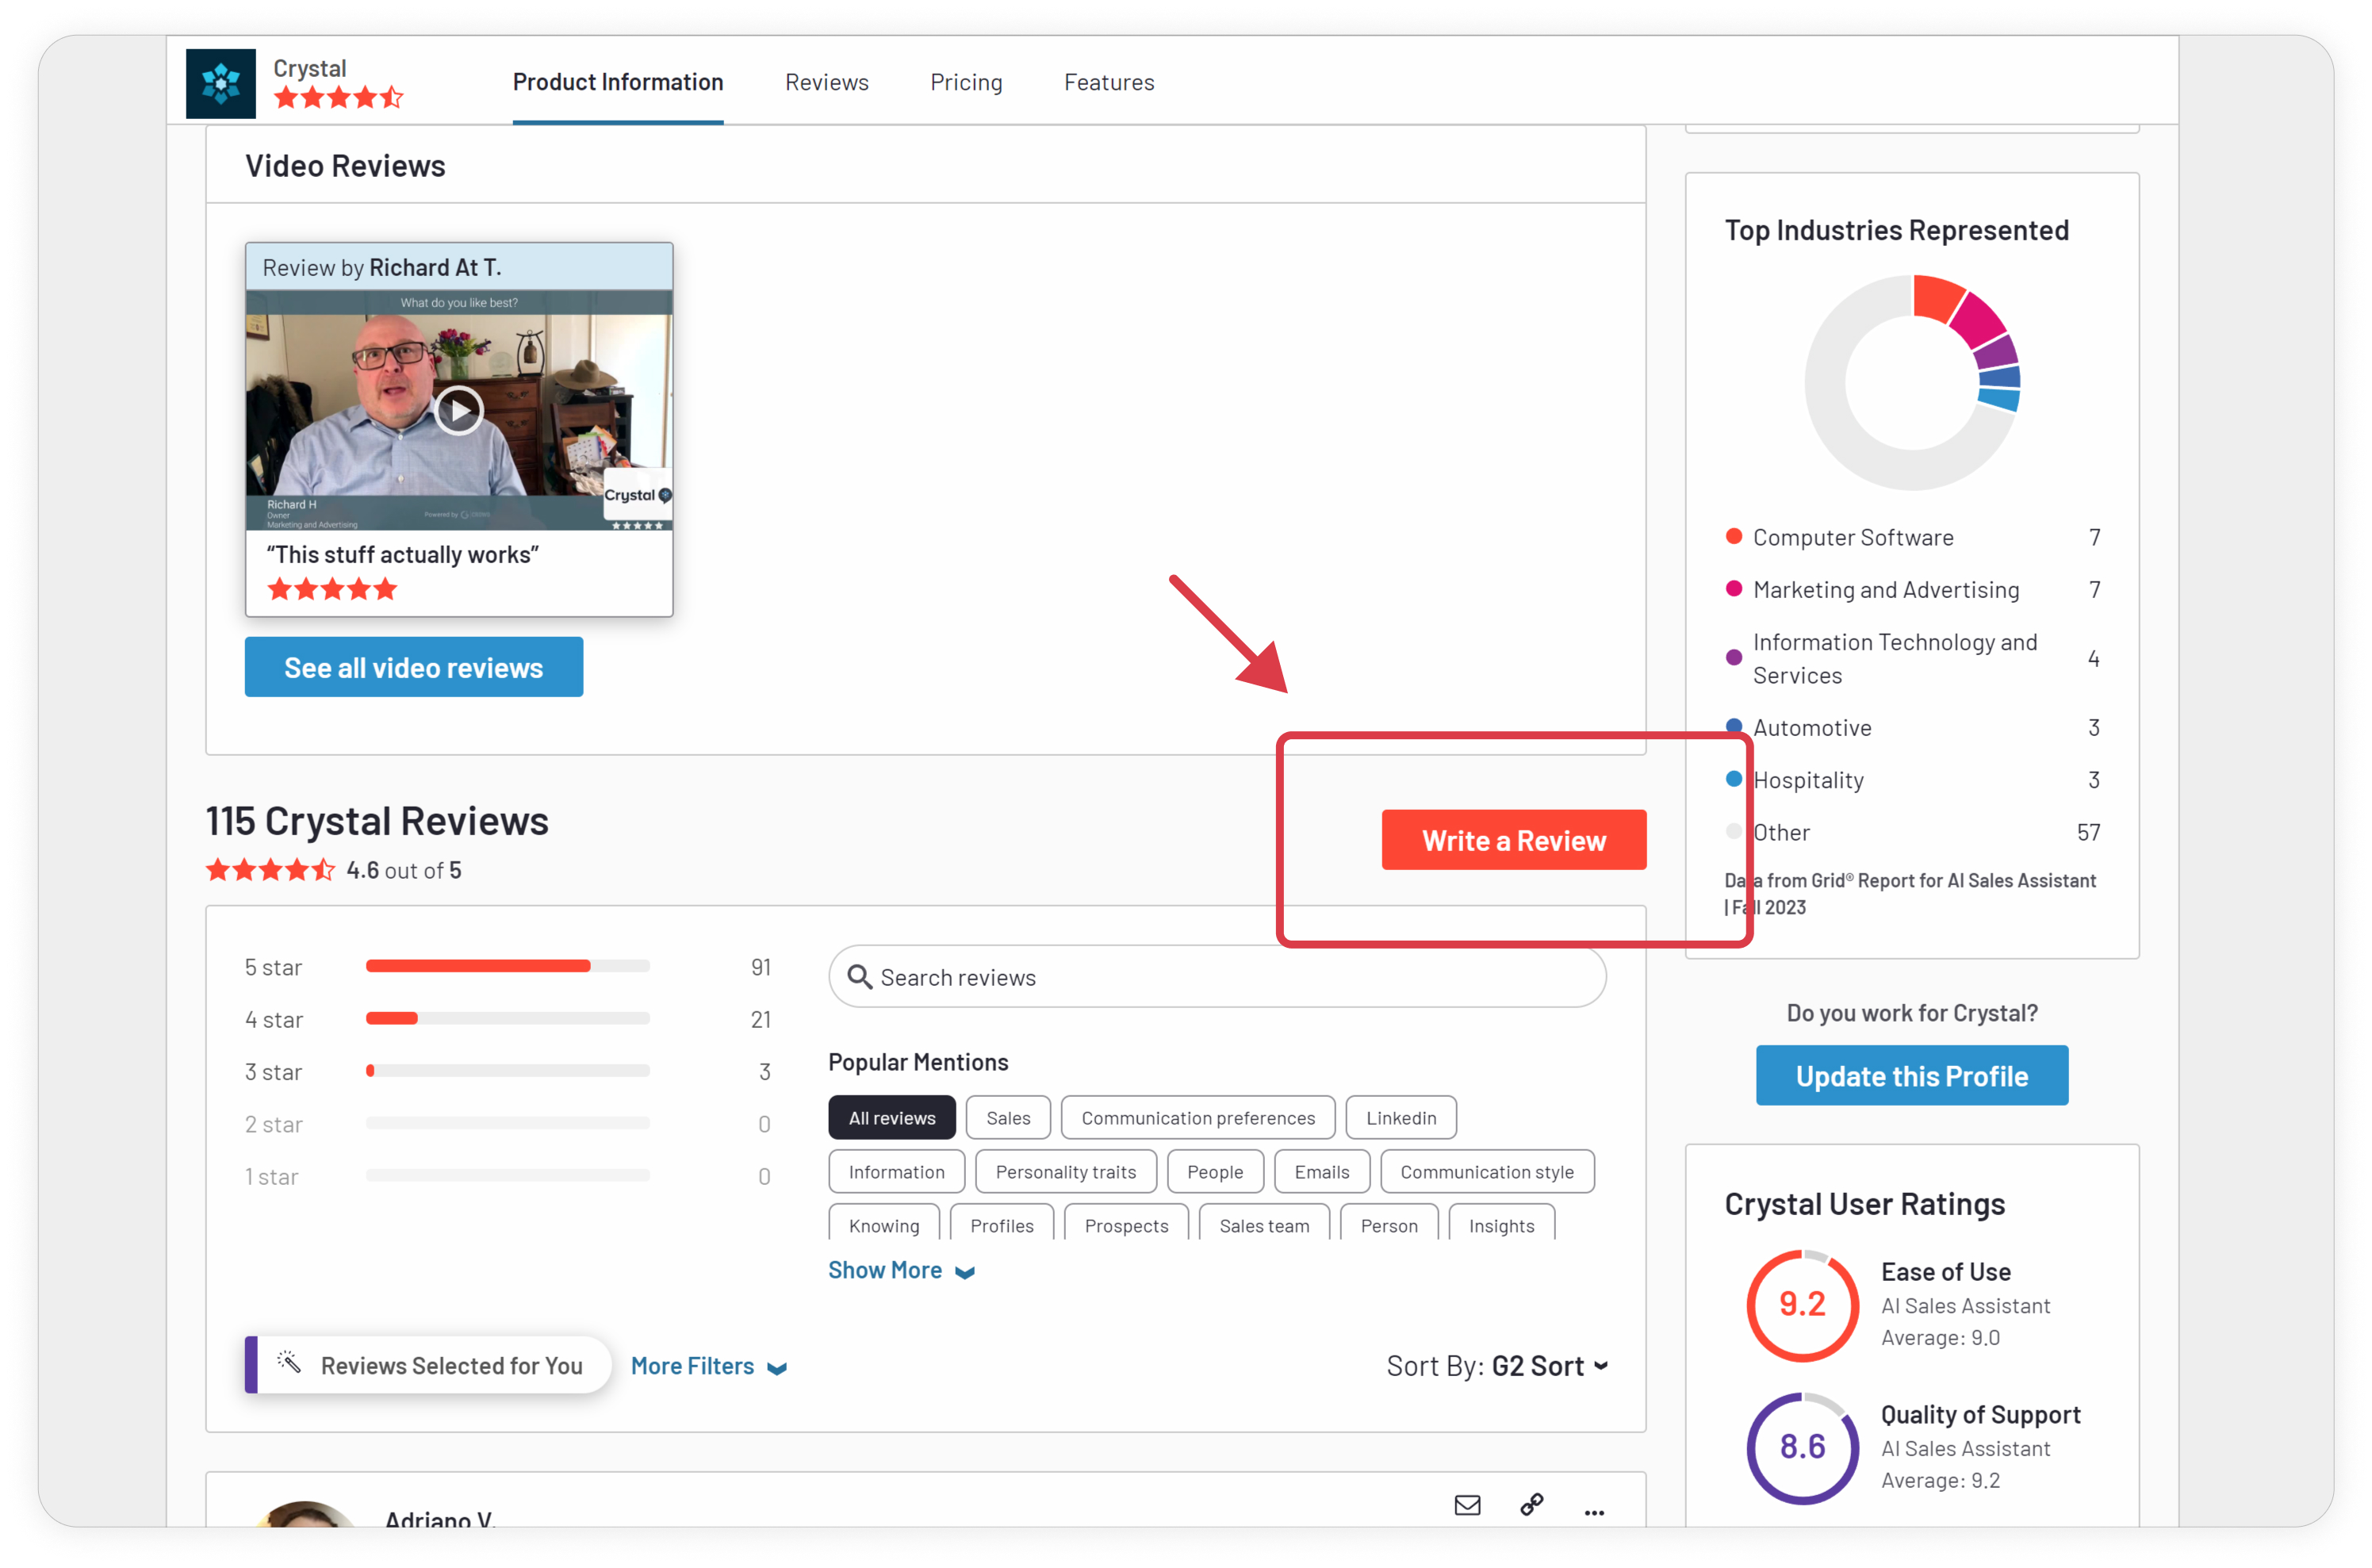This screenshot has width=2372, height=1568.
Task: Filter by Personality traits chip
Action: pyautogui.click(x=1065, y=1172)
